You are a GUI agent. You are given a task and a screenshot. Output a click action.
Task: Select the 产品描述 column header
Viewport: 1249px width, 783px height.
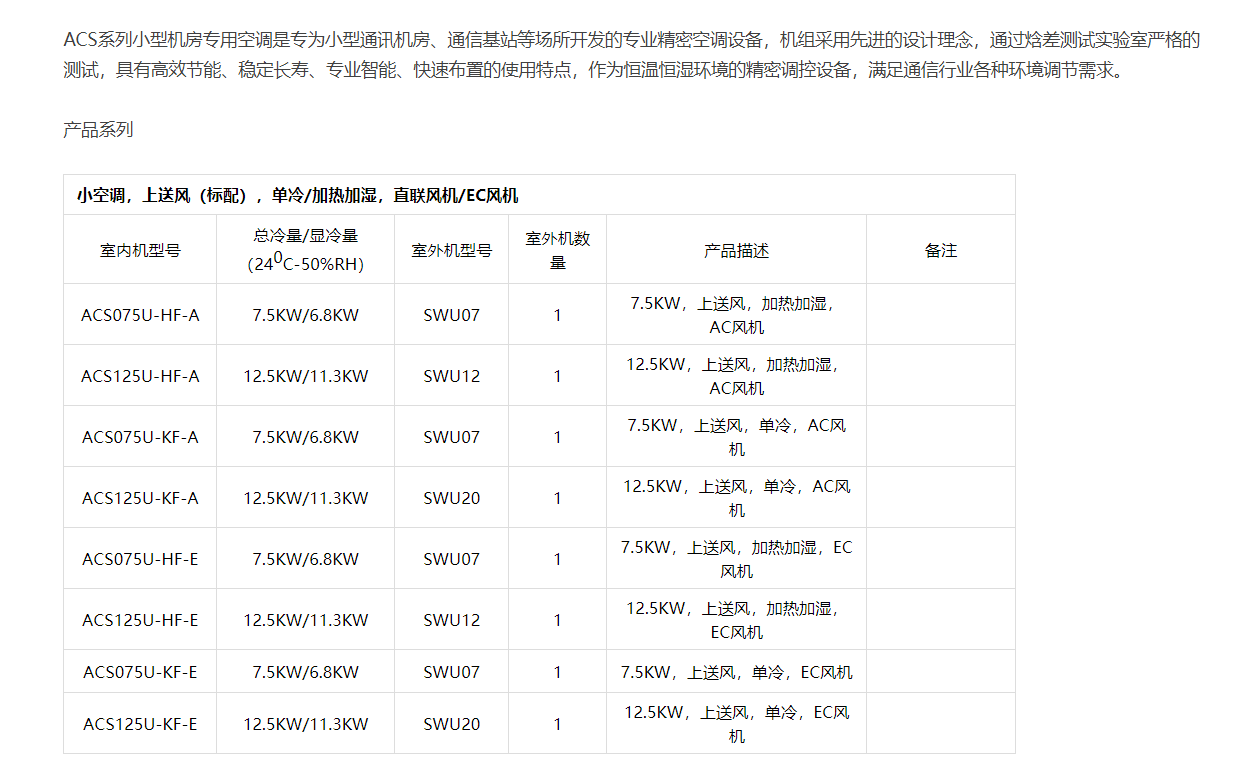coord(736,250)
